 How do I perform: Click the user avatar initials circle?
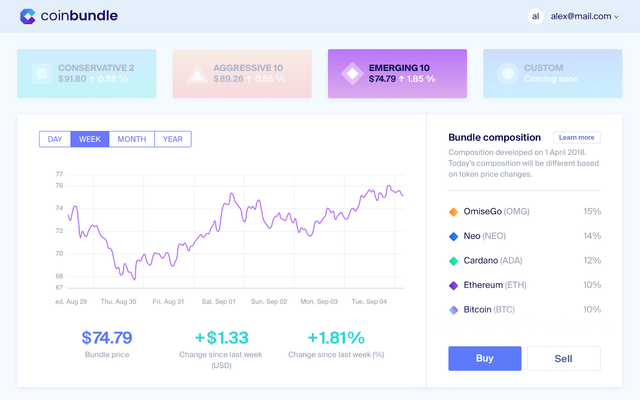536,16
